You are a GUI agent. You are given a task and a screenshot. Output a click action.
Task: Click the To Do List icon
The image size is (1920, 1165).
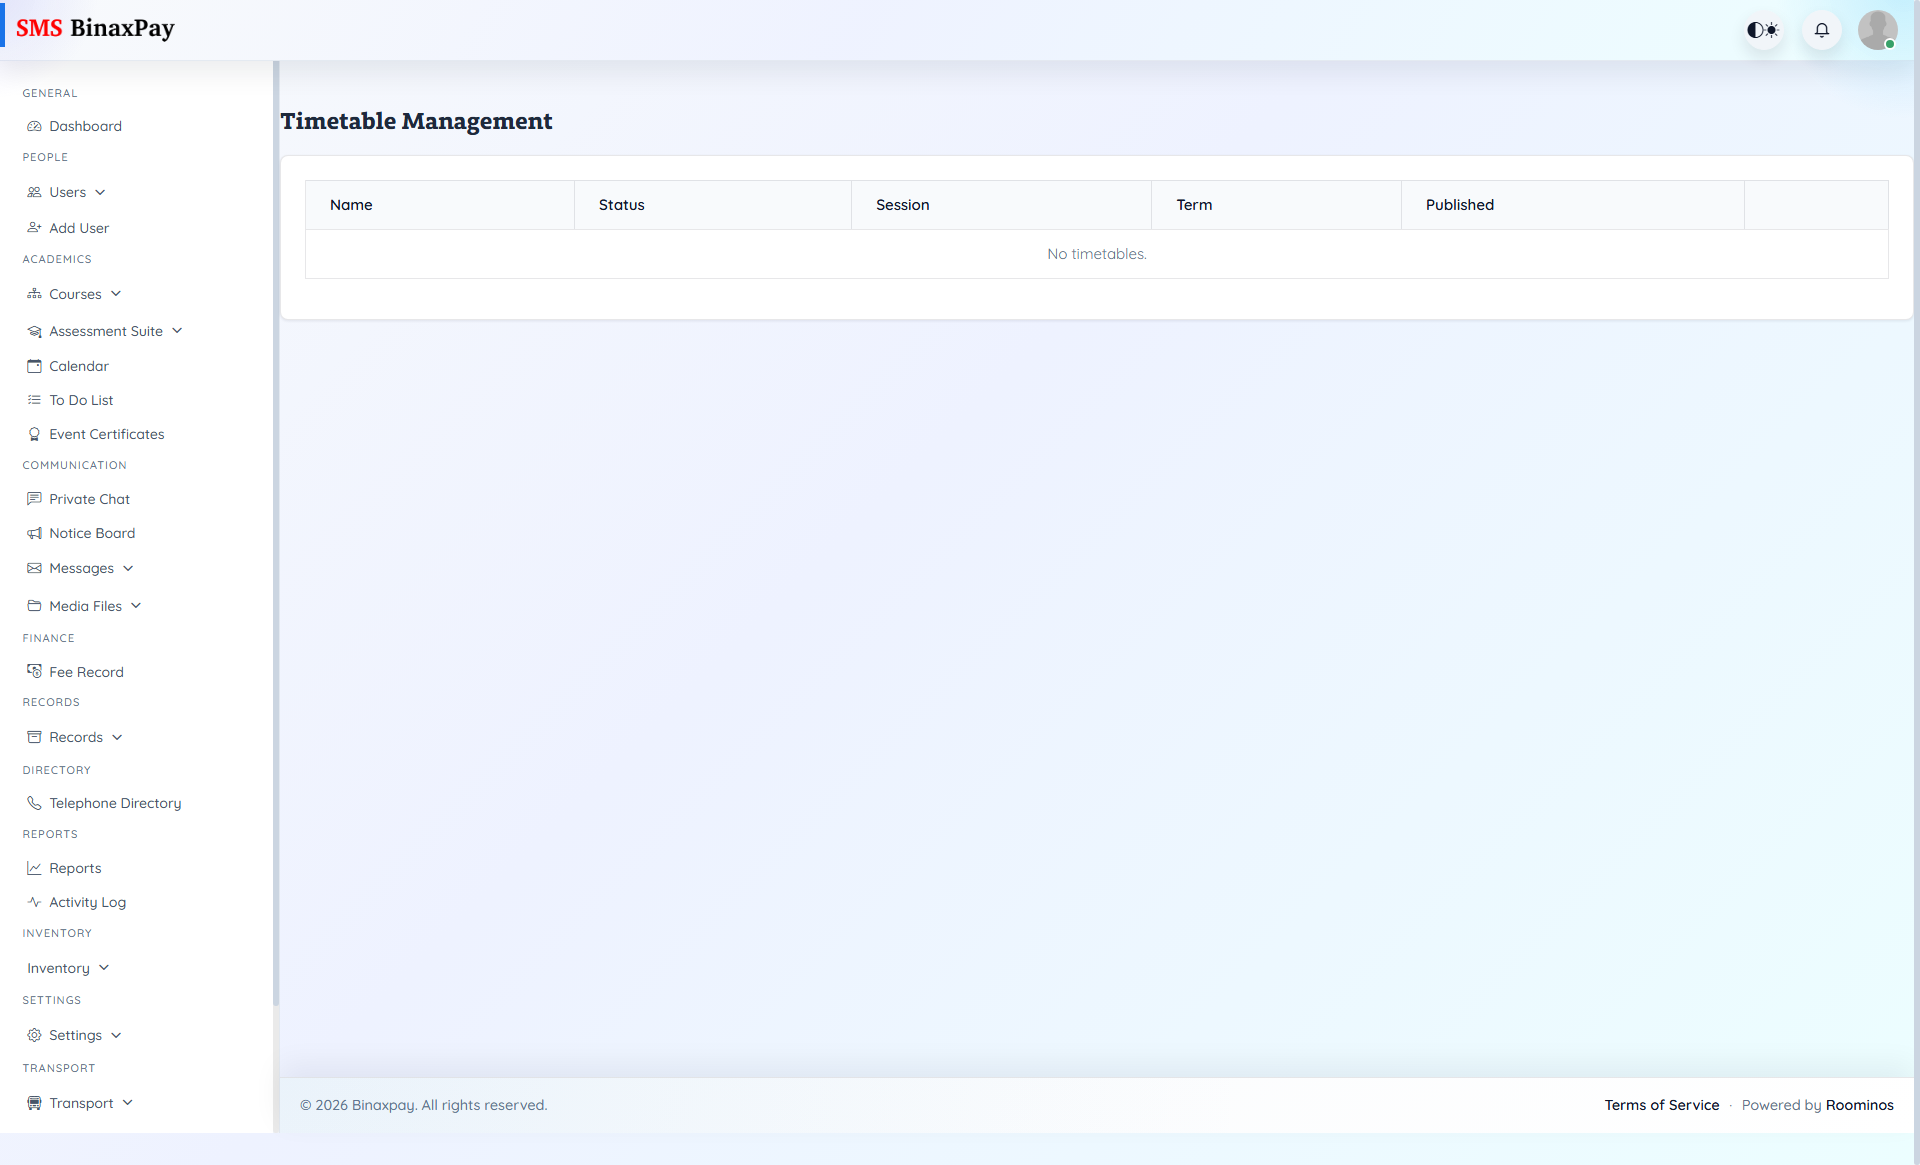[34, 400]
